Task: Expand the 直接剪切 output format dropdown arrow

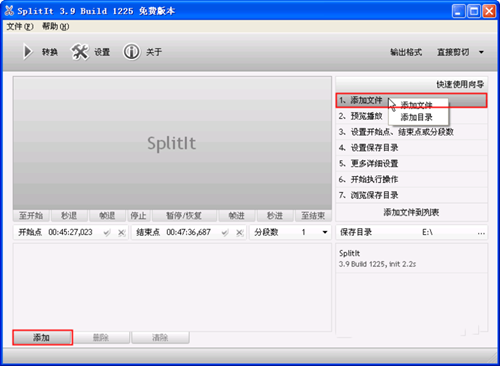Action: 481,52
